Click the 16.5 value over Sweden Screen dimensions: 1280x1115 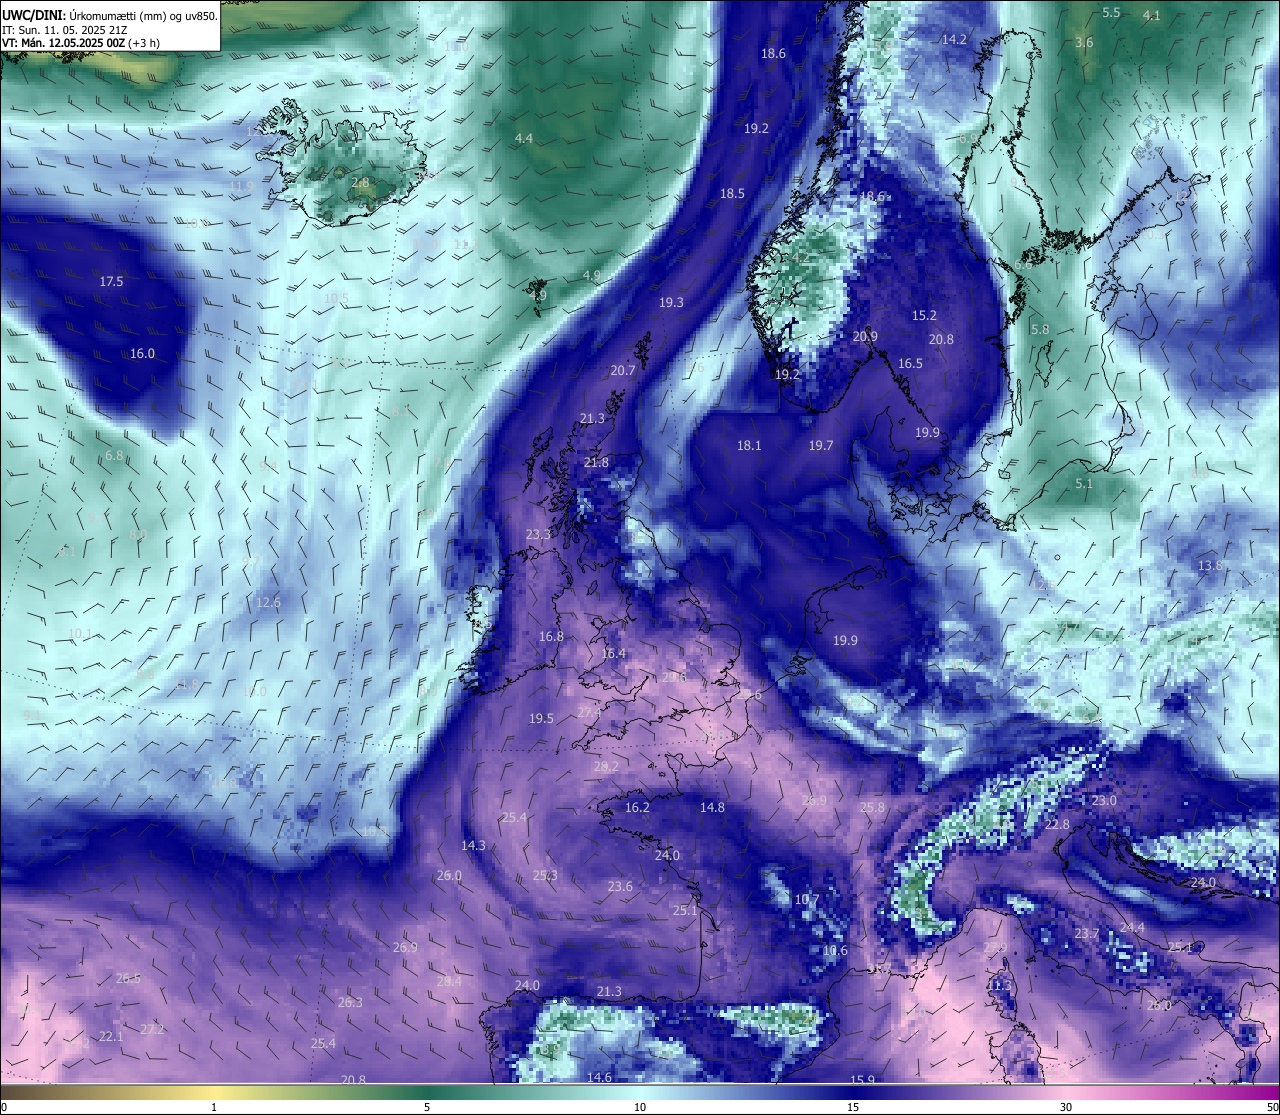pos(910,364)
